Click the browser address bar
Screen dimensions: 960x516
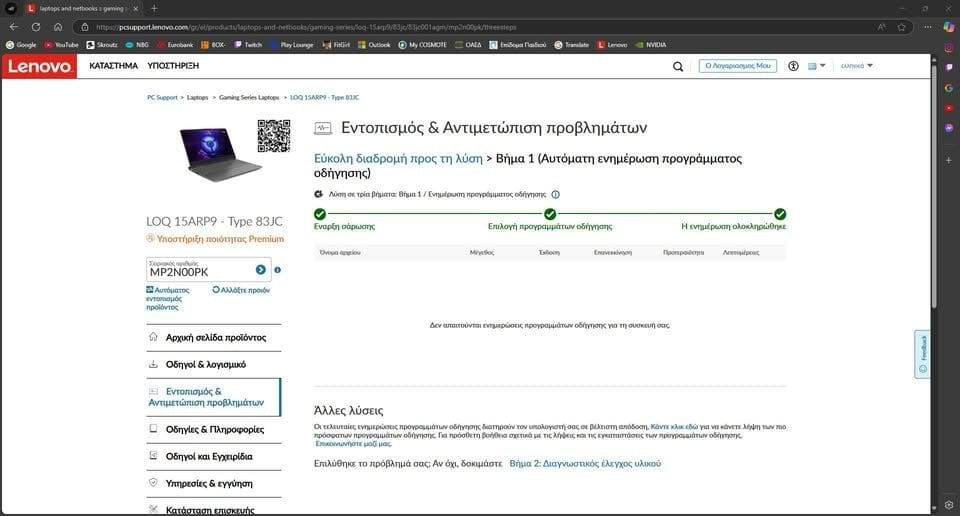[x=478, y=27]
